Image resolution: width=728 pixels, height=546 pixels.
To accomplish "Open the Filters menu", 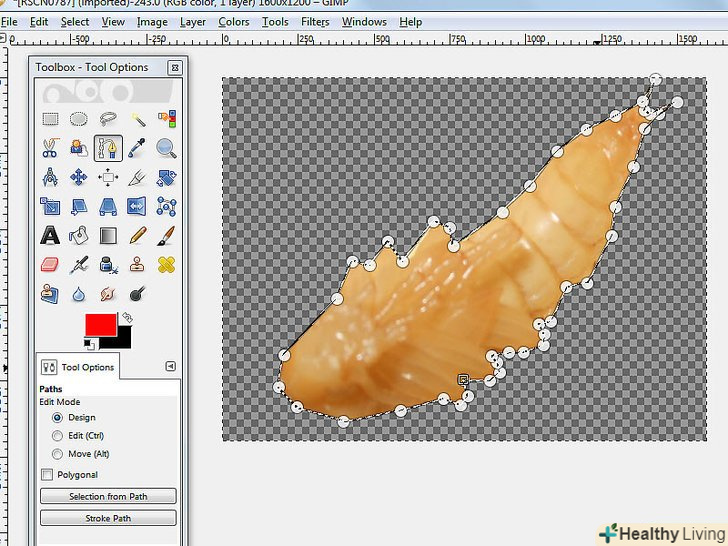I will [x=314, y=22].
